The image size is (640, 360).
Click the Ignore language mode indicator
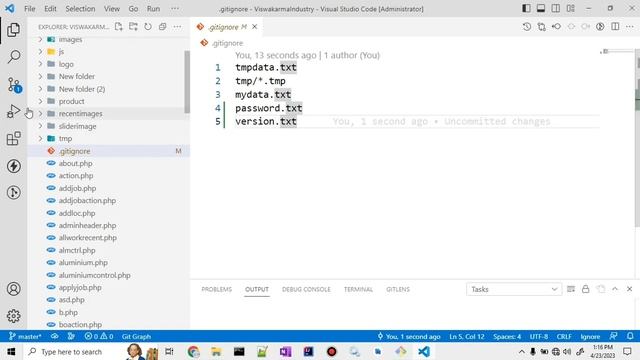[x=590, y=336]
